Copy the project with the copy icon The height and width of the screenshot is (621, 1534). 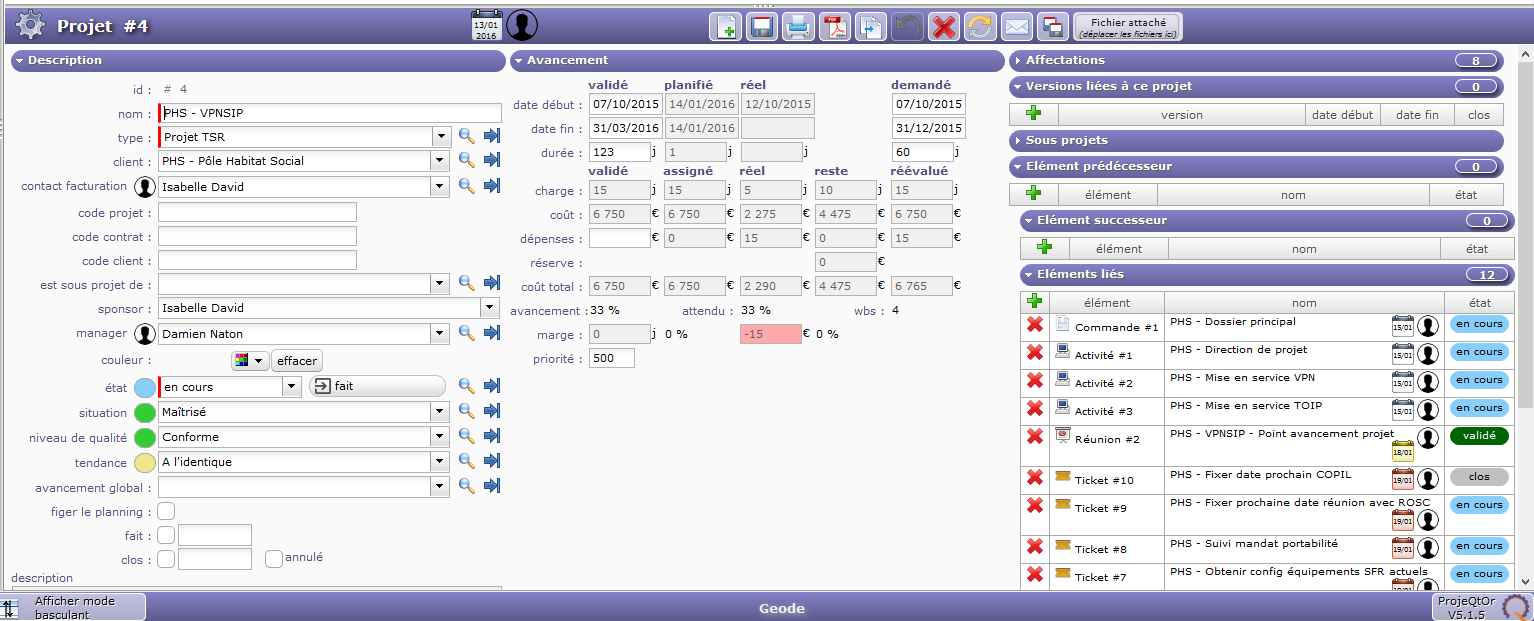(x=870, y=27)
